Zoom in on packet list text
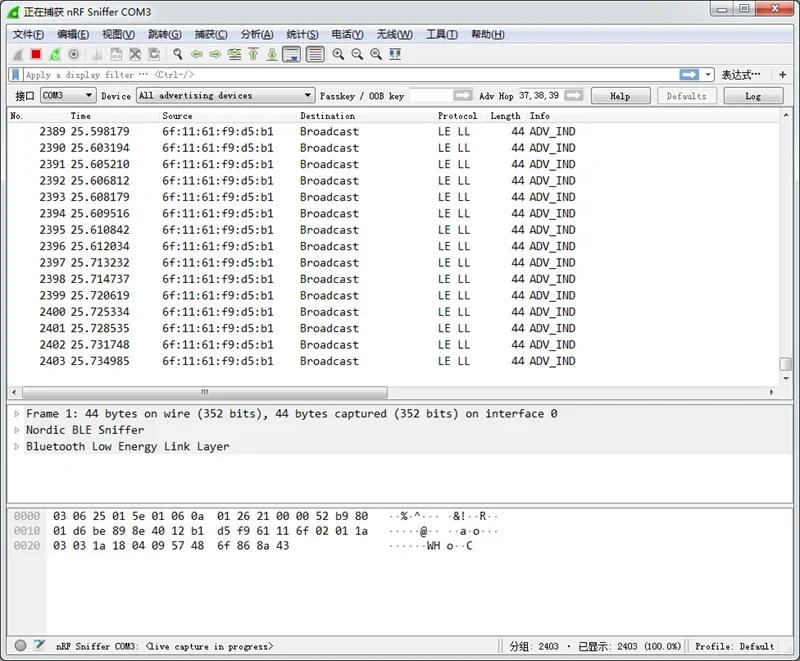 click(x=339, y=54)
